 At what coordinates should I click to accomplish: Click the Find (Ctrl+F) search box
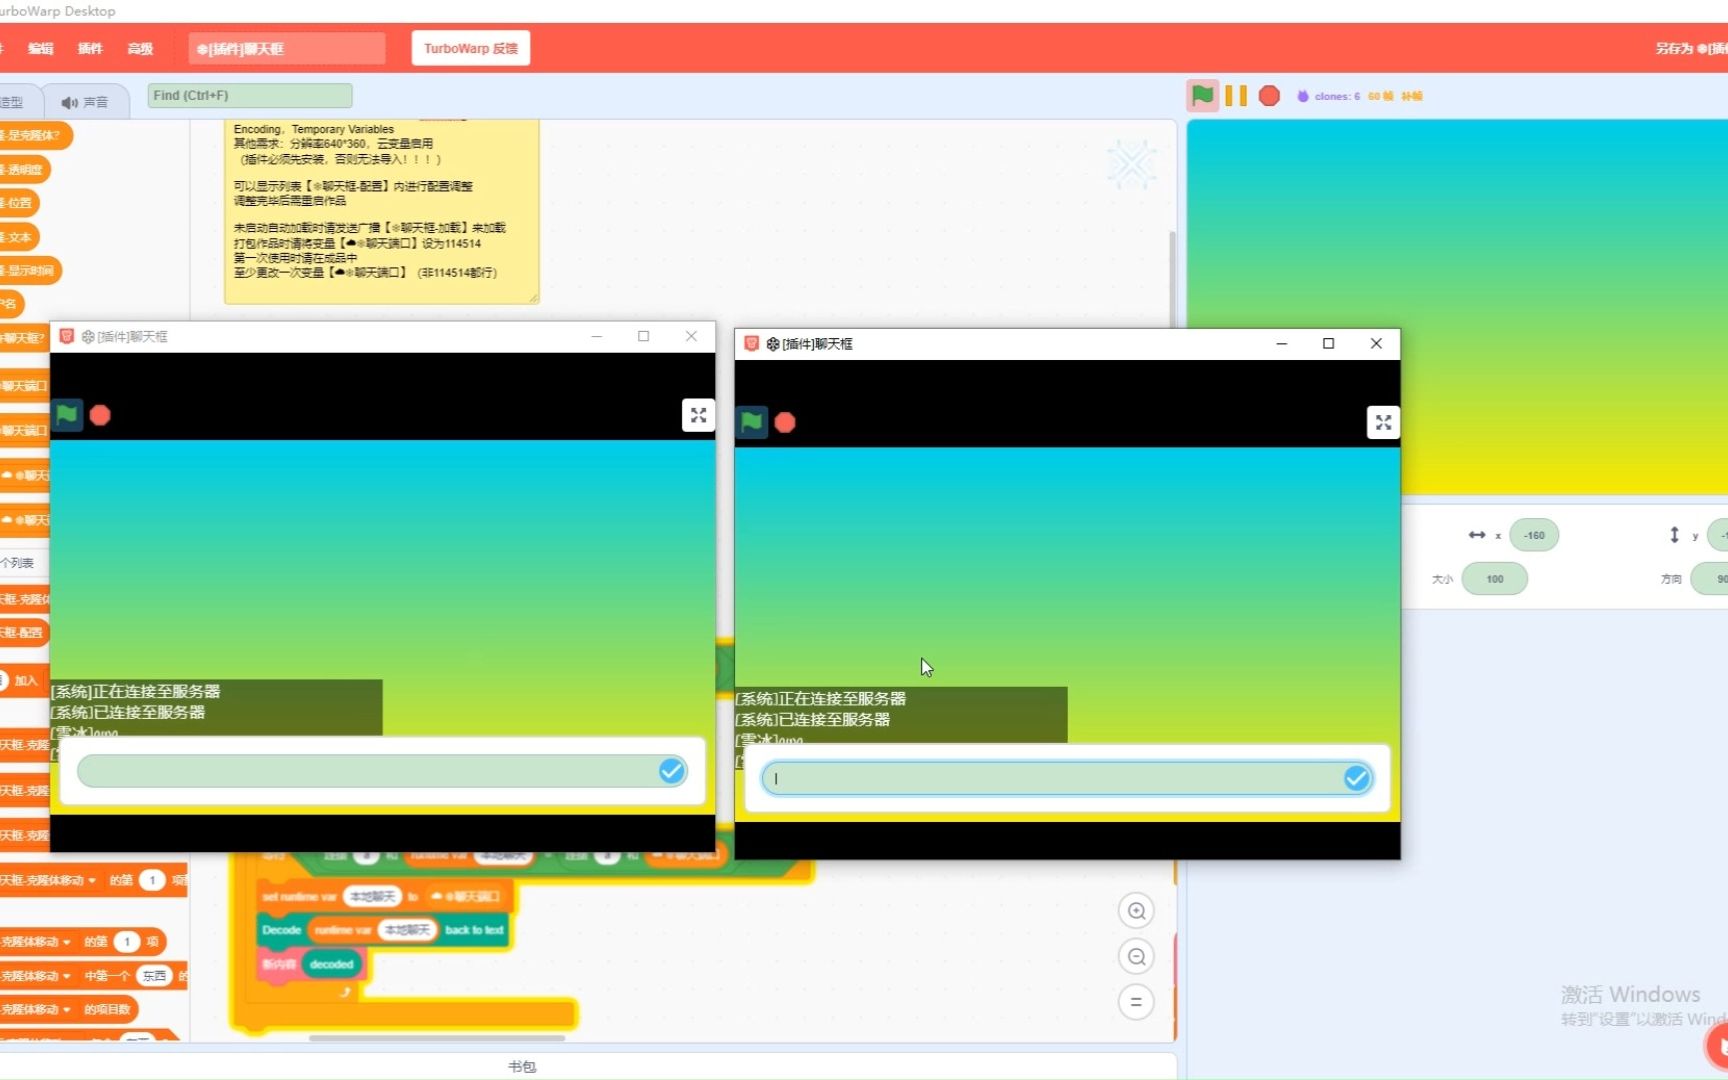(x=250, y=95)
